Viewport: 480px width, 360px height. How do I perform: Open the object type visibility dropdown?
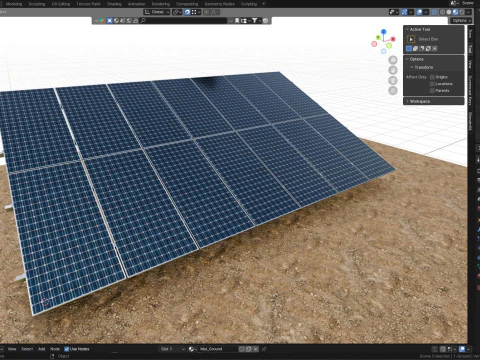394,12
